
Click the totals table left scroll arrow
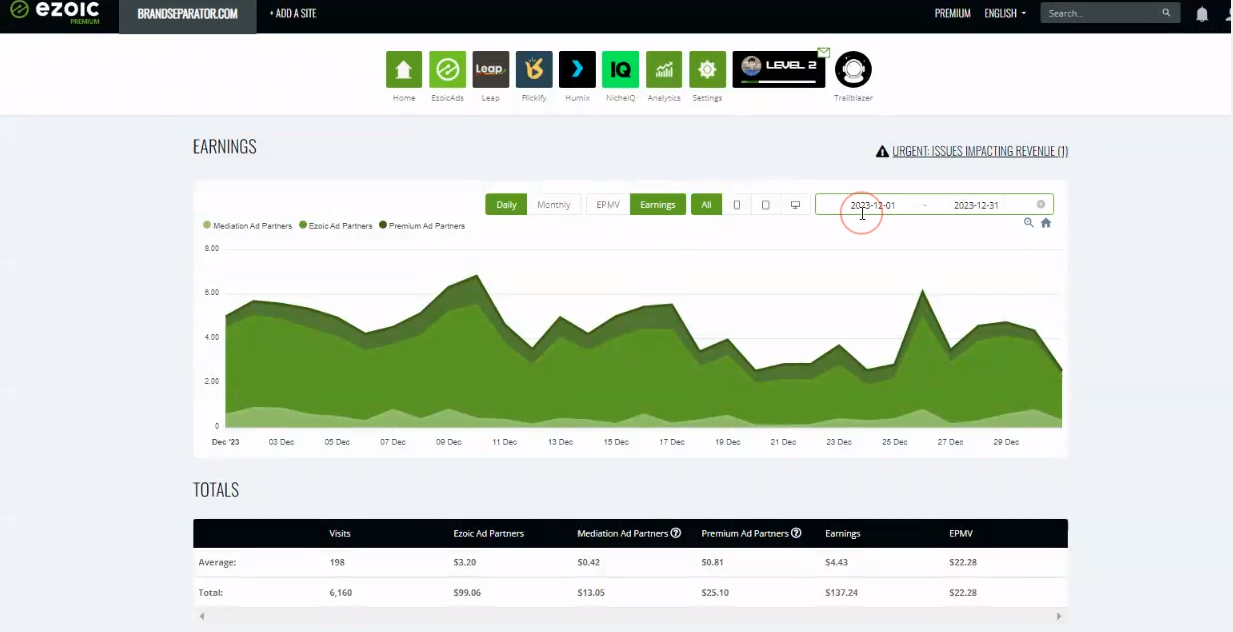click(x=202, y=616)
